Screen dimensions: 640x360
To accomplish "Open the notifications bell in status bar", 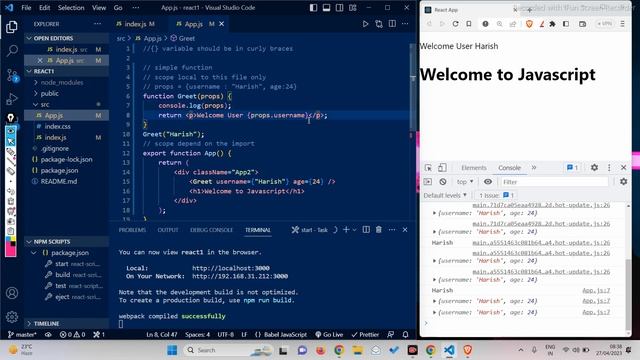I will 405,335.
